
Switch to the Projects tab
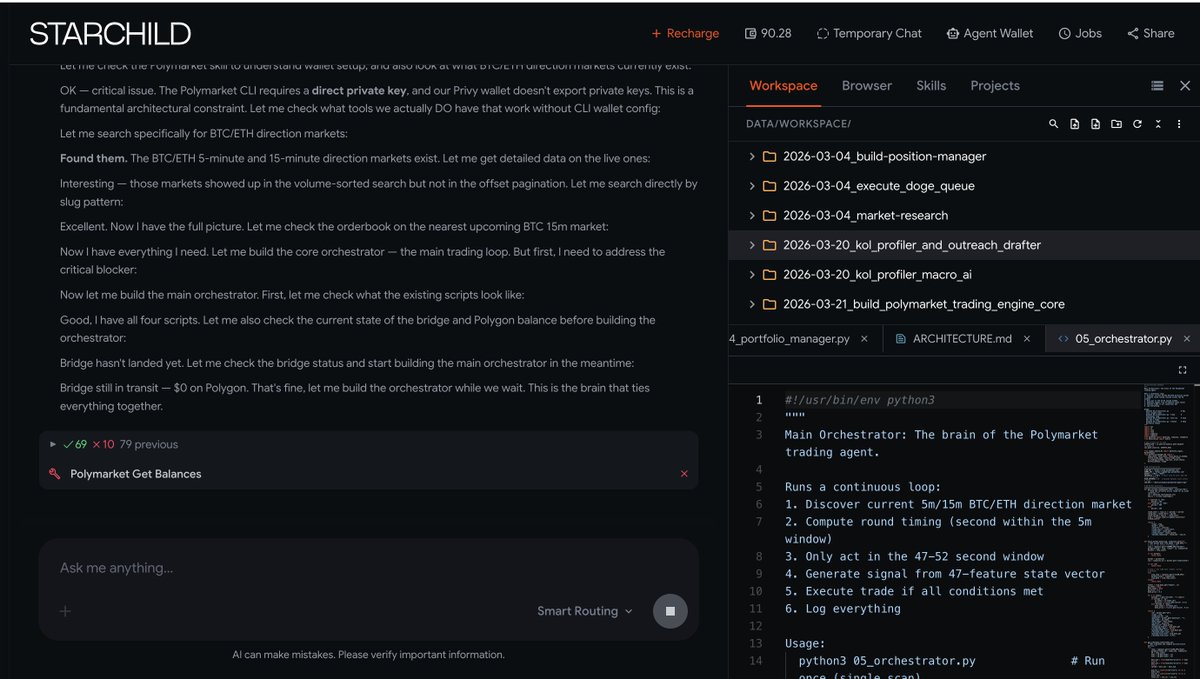(995, 86)
